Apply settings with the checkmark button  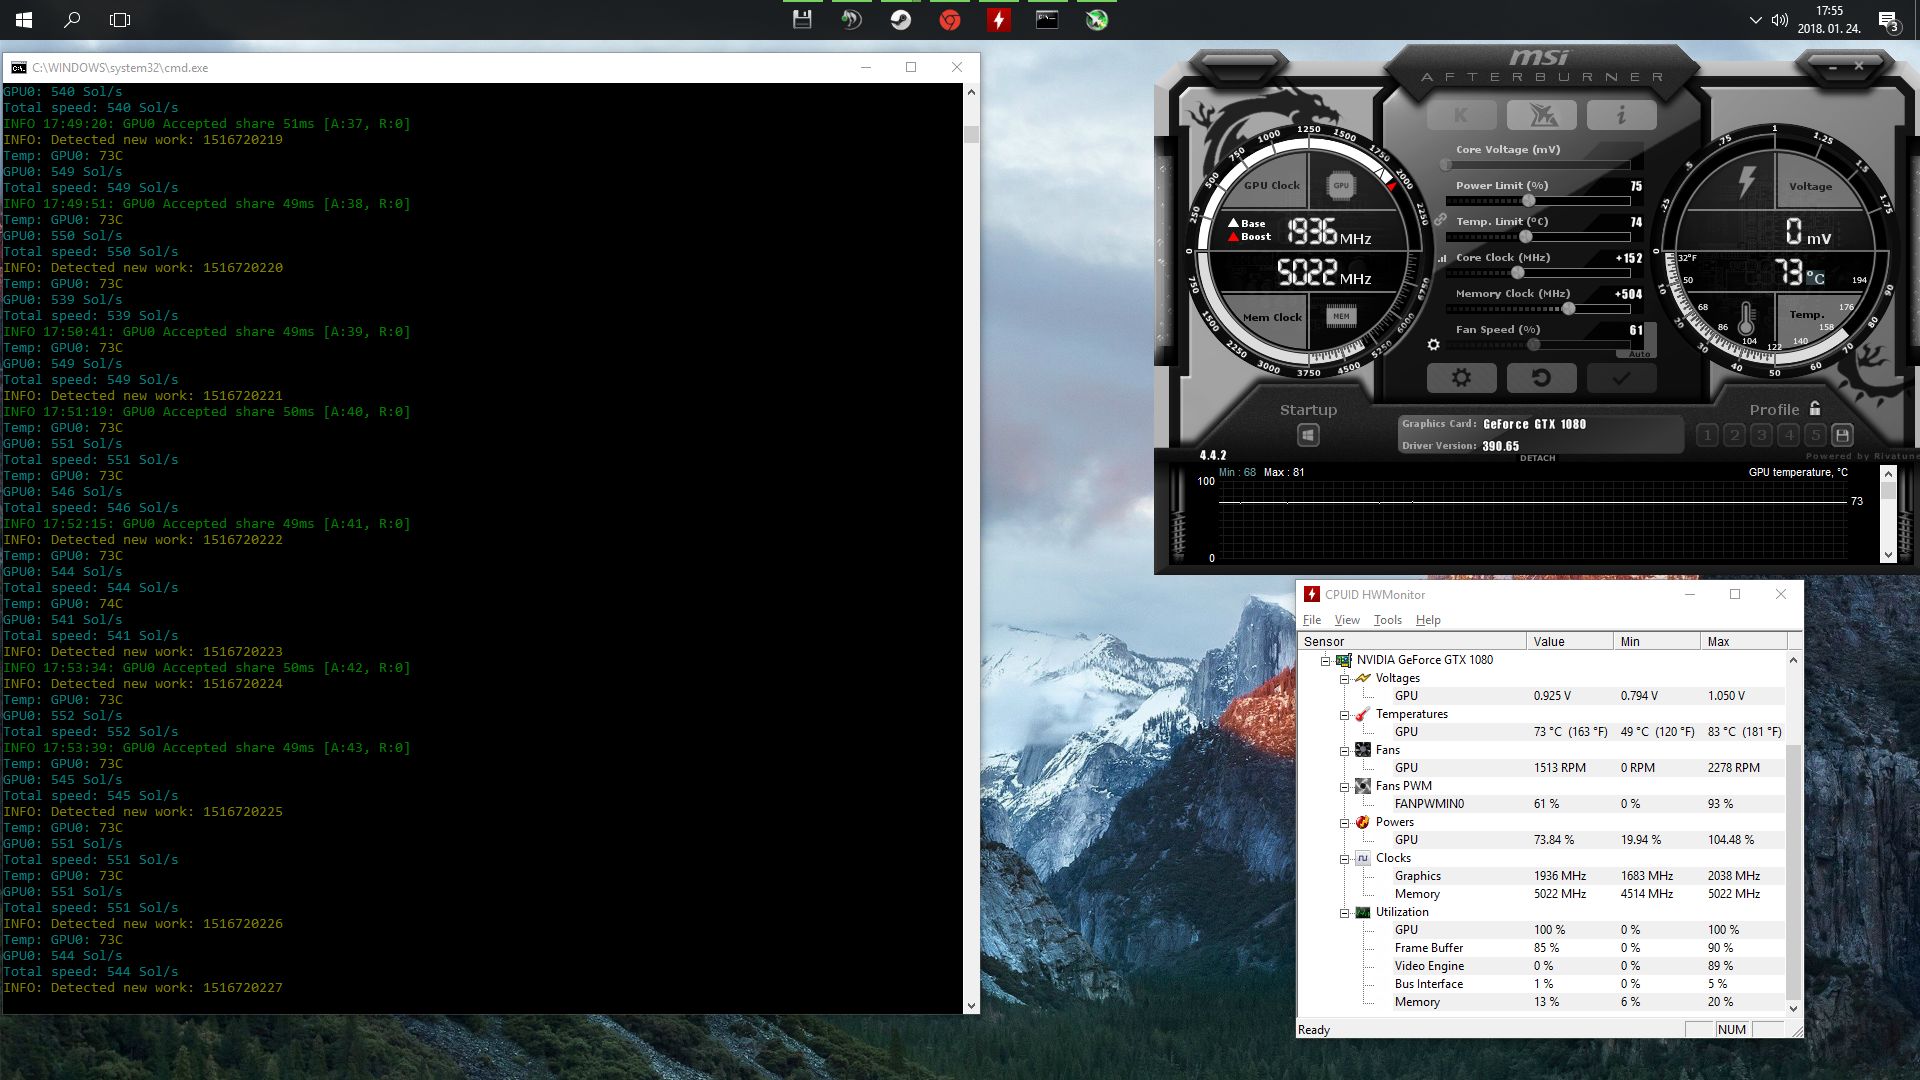1621,378
